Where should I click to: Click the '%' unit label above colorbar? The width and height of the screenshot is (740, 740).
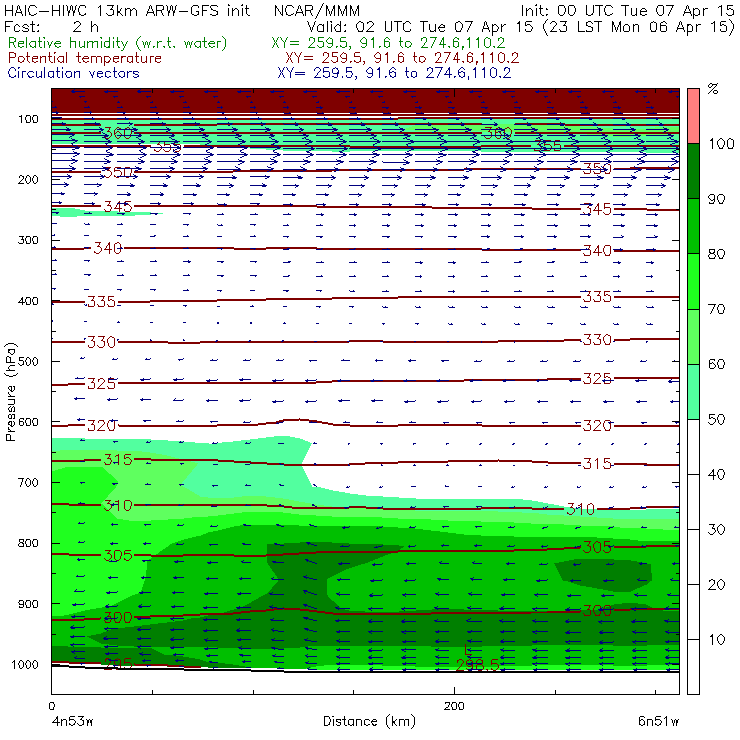[713, 88]
